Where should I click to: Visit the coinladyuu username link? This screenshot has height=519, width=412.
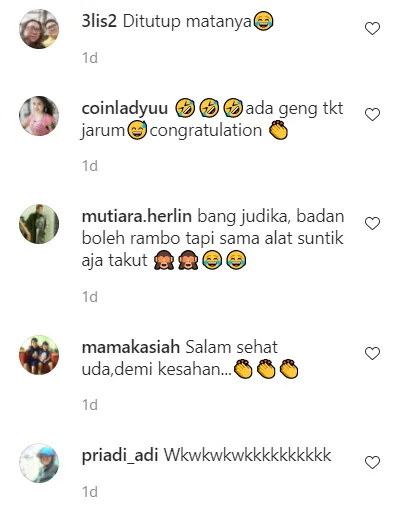(125, 109)
